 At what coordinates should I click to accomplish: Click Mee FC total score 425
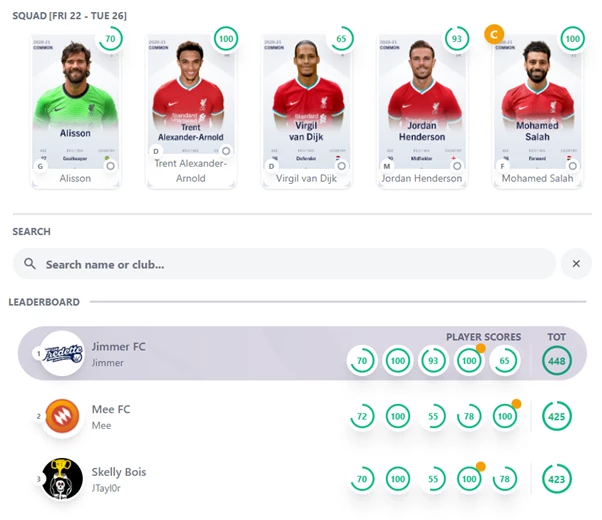coord(557,416)
